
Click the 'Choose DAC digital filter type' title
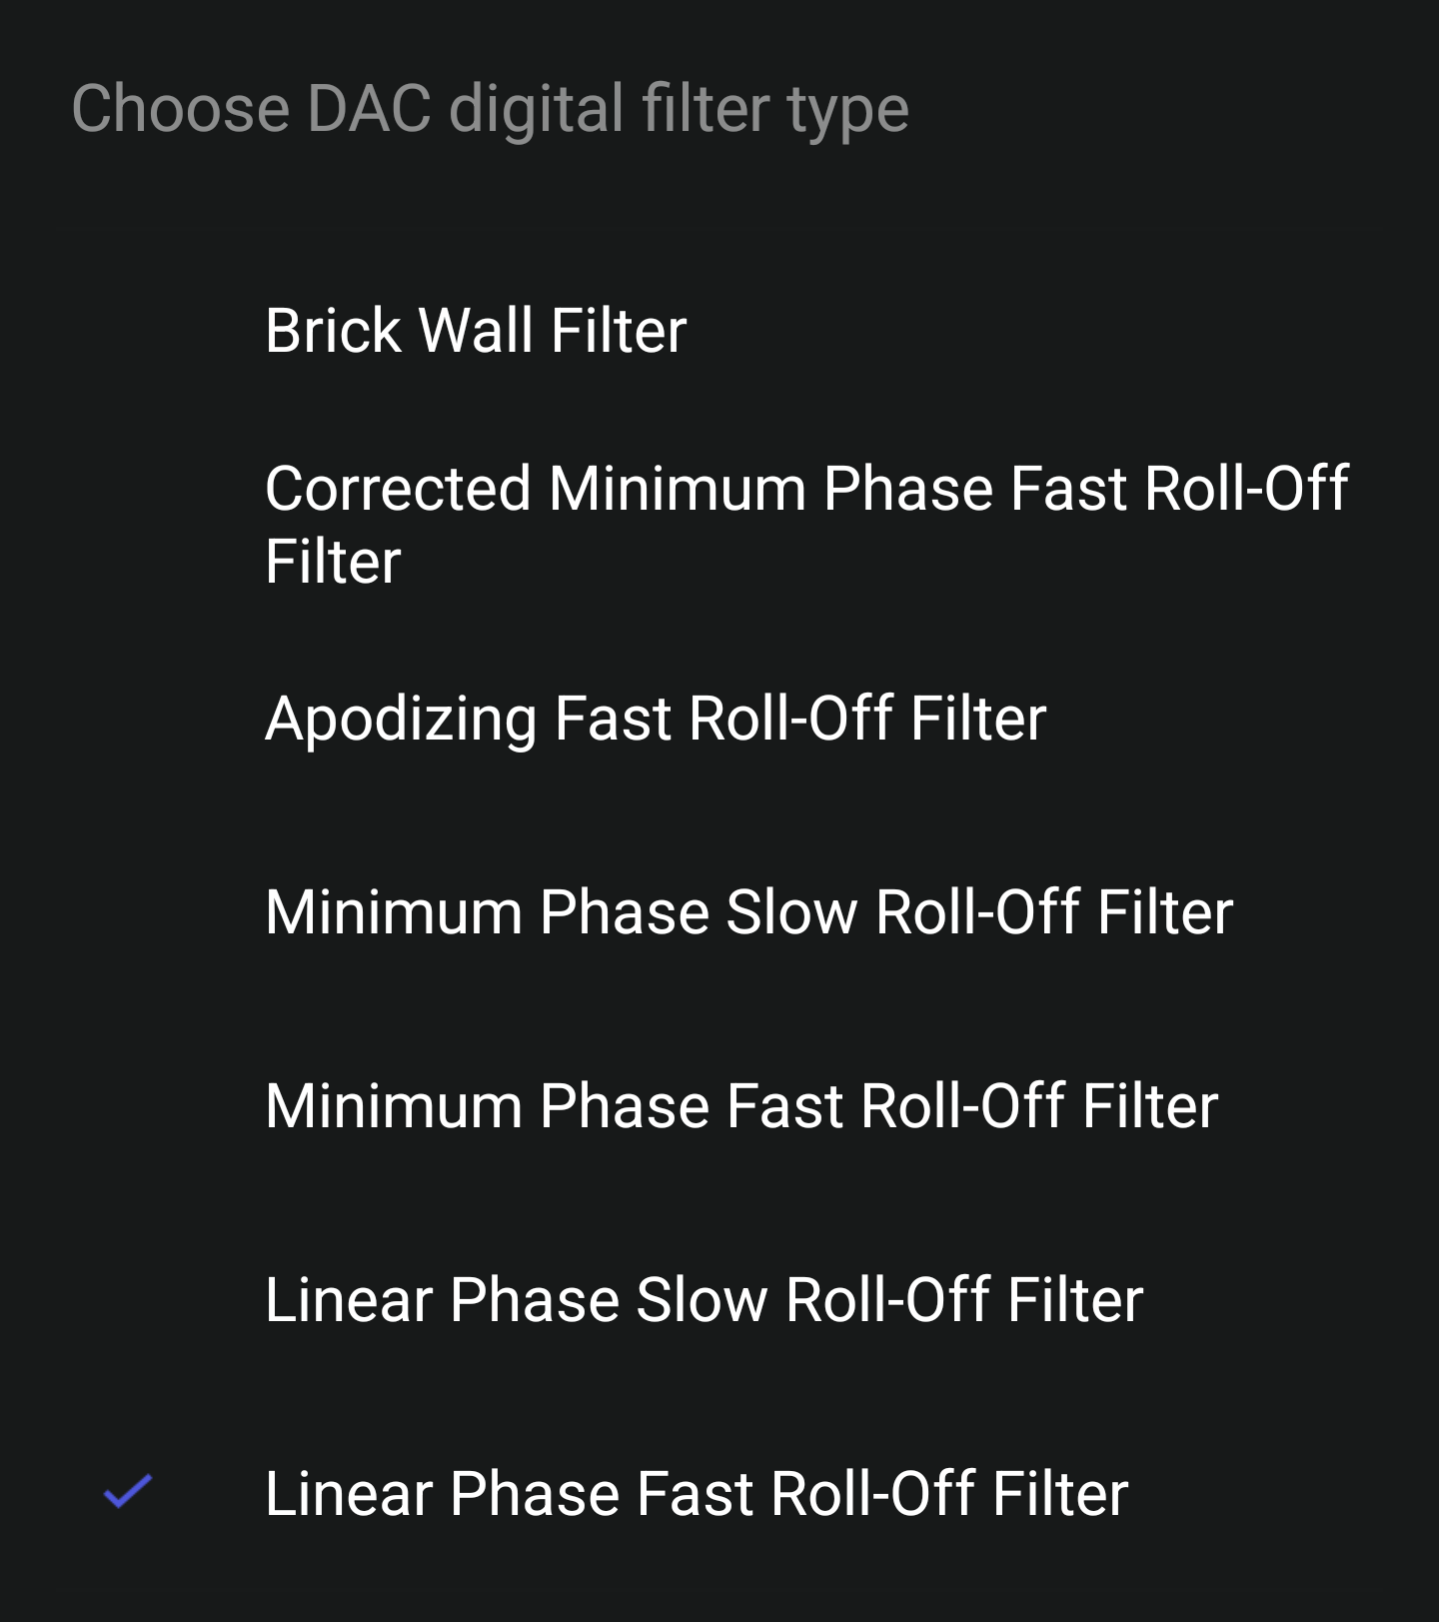(x=490, y=108)
